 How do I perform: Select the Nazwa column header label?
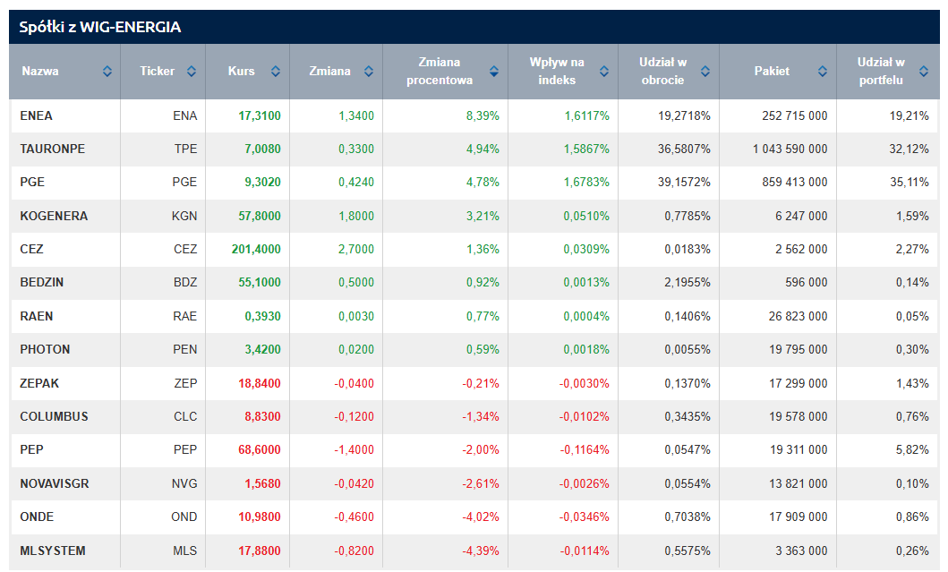click(x=40, y=72)
